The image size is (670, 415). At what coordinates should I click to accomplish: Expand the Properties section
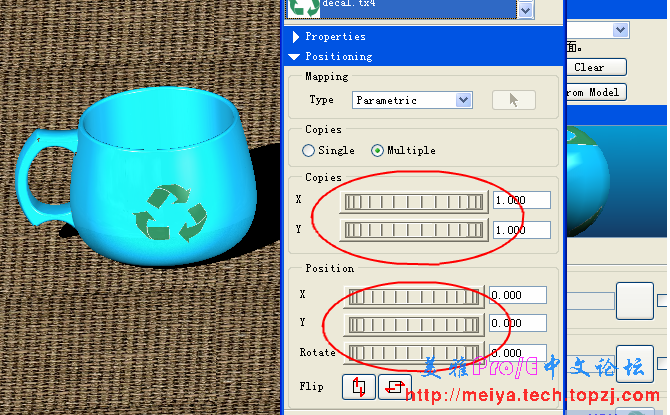(x=296, y=37)
